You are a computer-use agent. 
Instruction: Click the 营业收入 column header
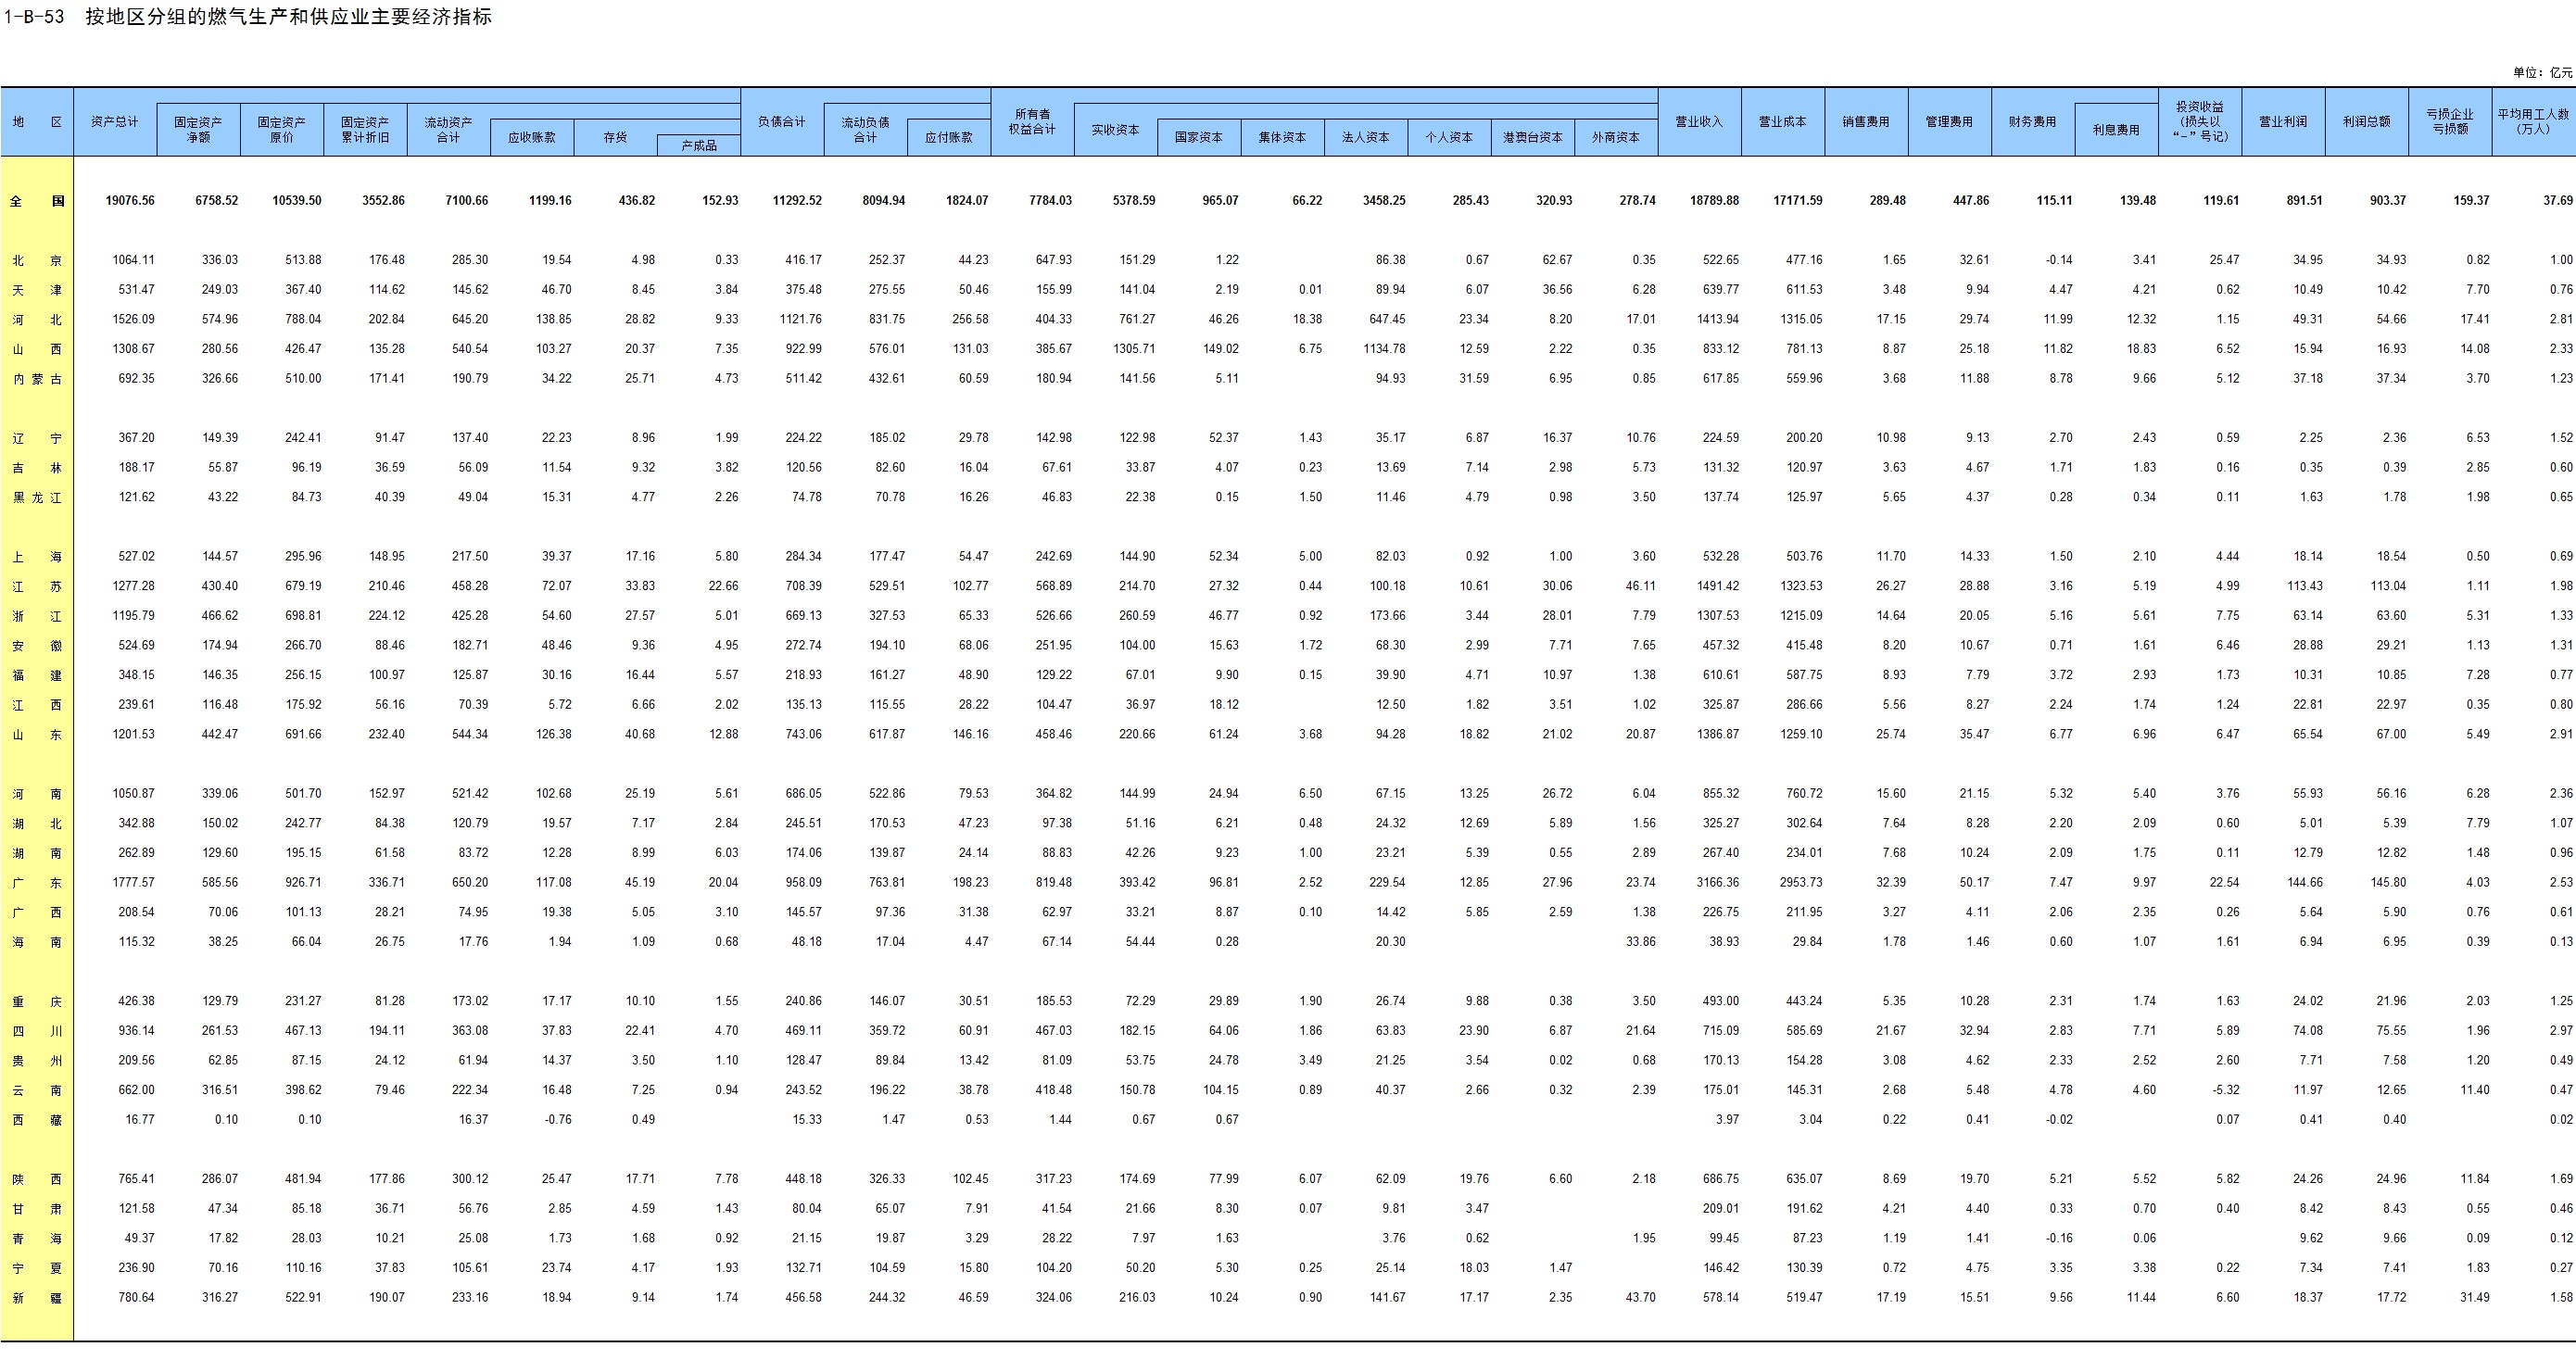click(x=1698, y=122)
